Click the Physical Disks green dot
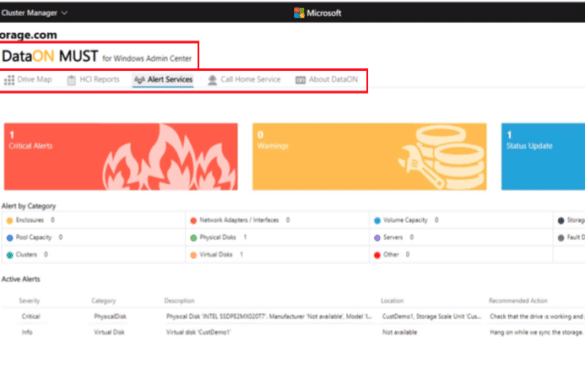The width and height of the screenshot is (585, 390). pyautogui.click(x=193, y=238)
